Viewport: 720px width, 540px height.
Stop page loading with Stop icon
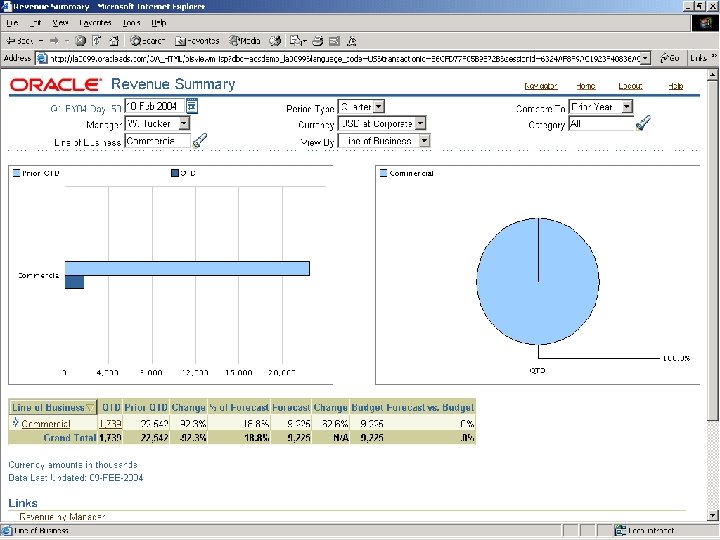(80, 41)
